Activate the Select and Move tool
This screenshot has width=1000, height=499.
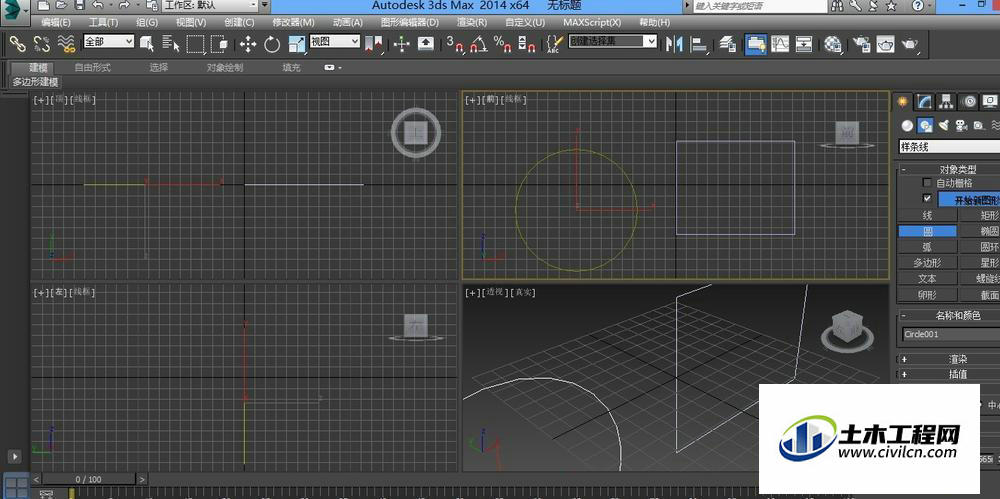(x=247, y=44)
